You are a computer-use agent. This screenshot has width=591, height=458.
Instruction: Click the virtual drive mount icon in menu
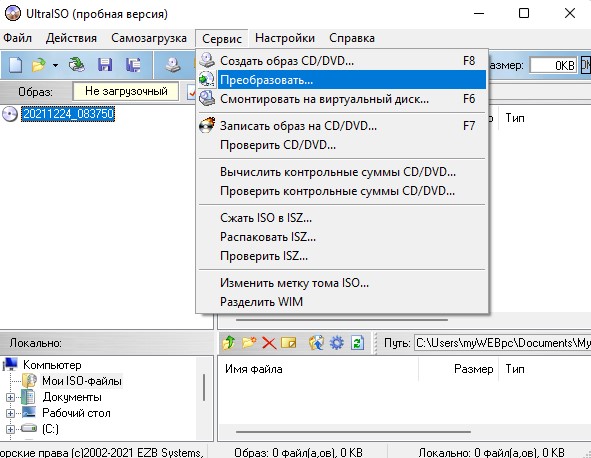[207, 99]
